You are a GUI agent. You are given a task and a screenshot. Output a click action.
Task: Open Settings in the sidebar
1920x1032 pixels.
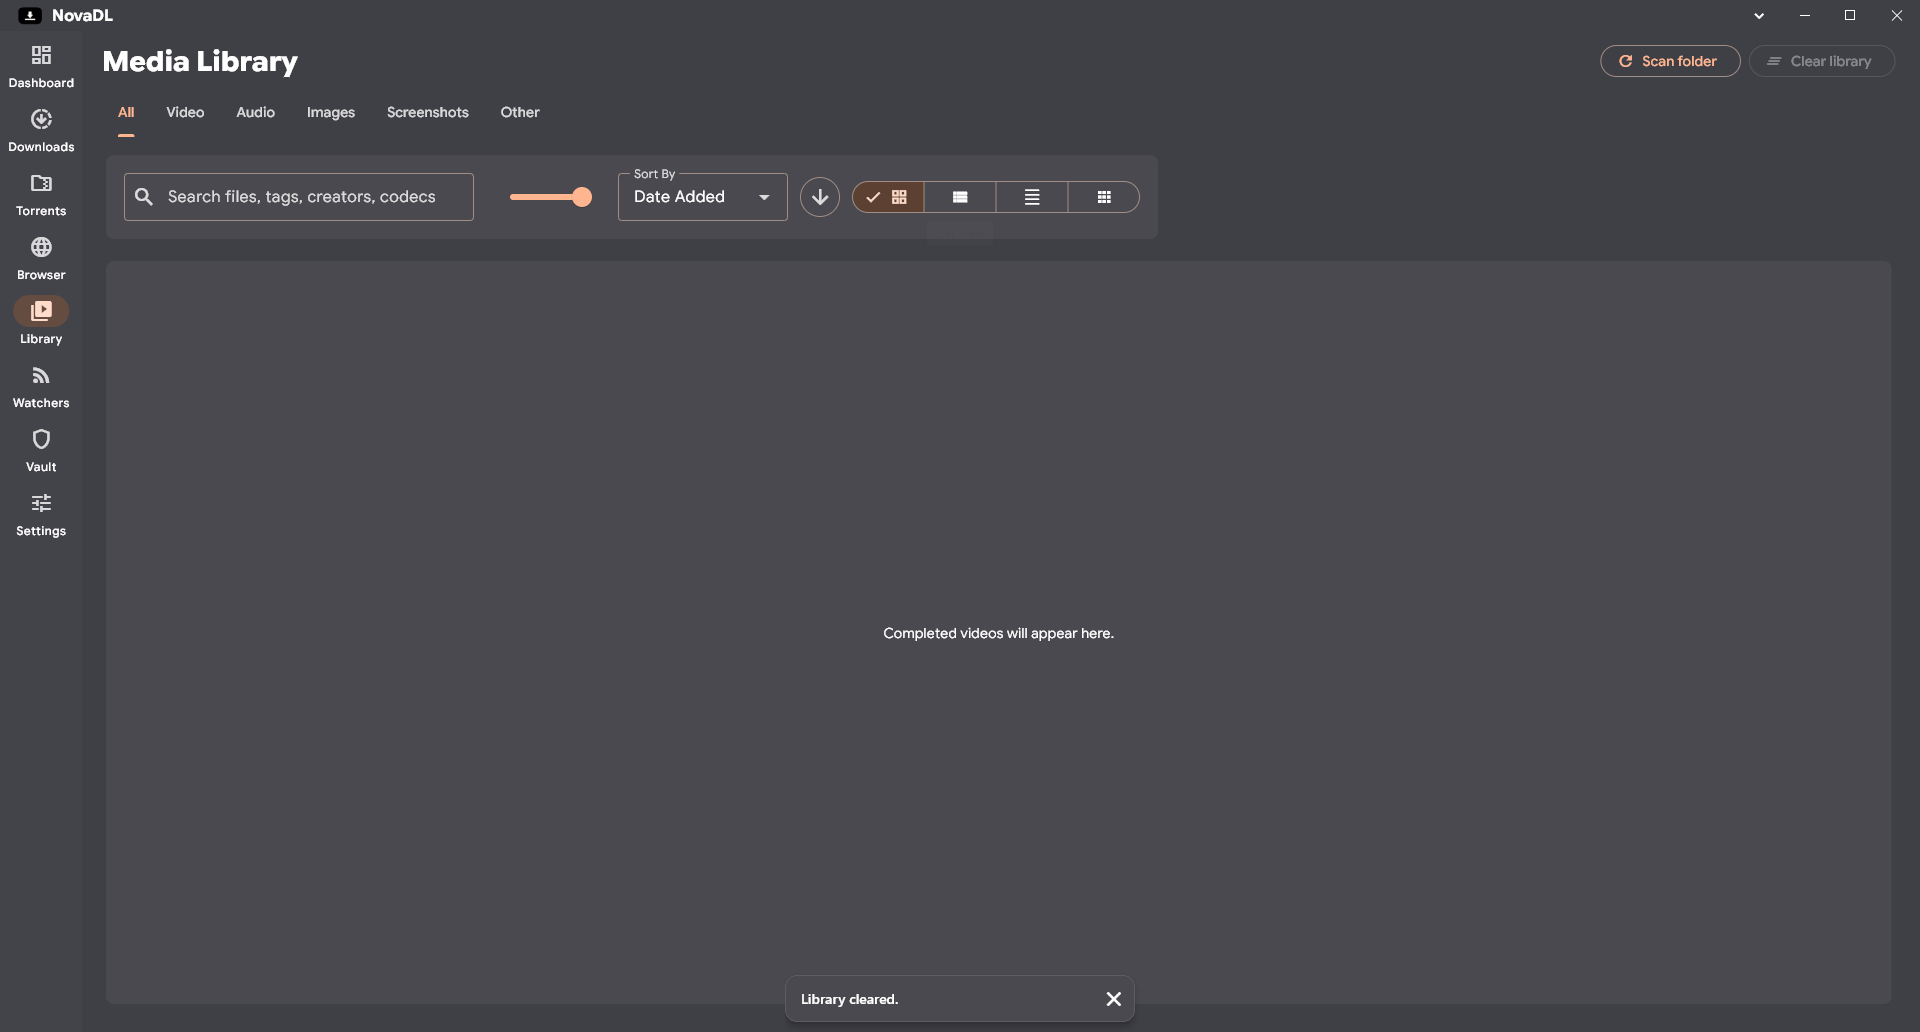[41, 514]
